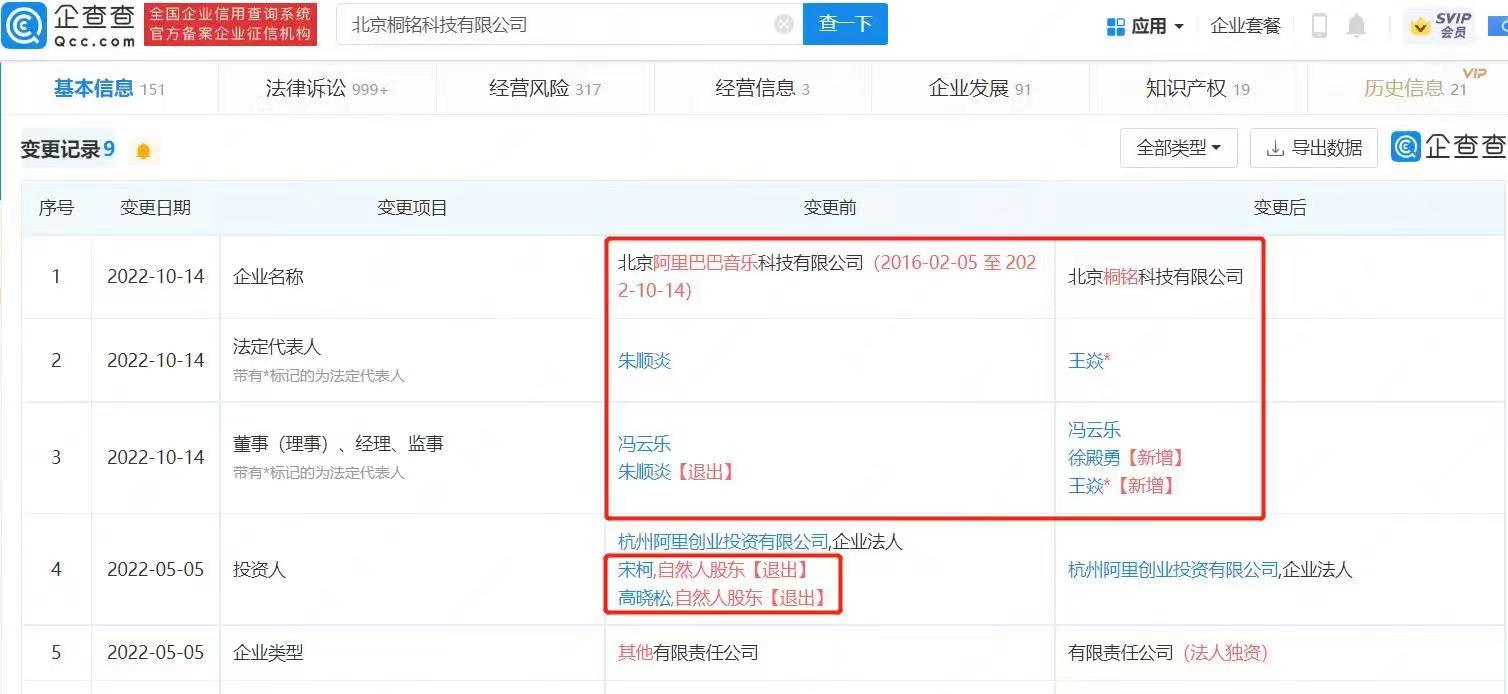Click the 2022-05-05 date in row 4
This screenshot has width=1508, height=694.
(155, 570)
